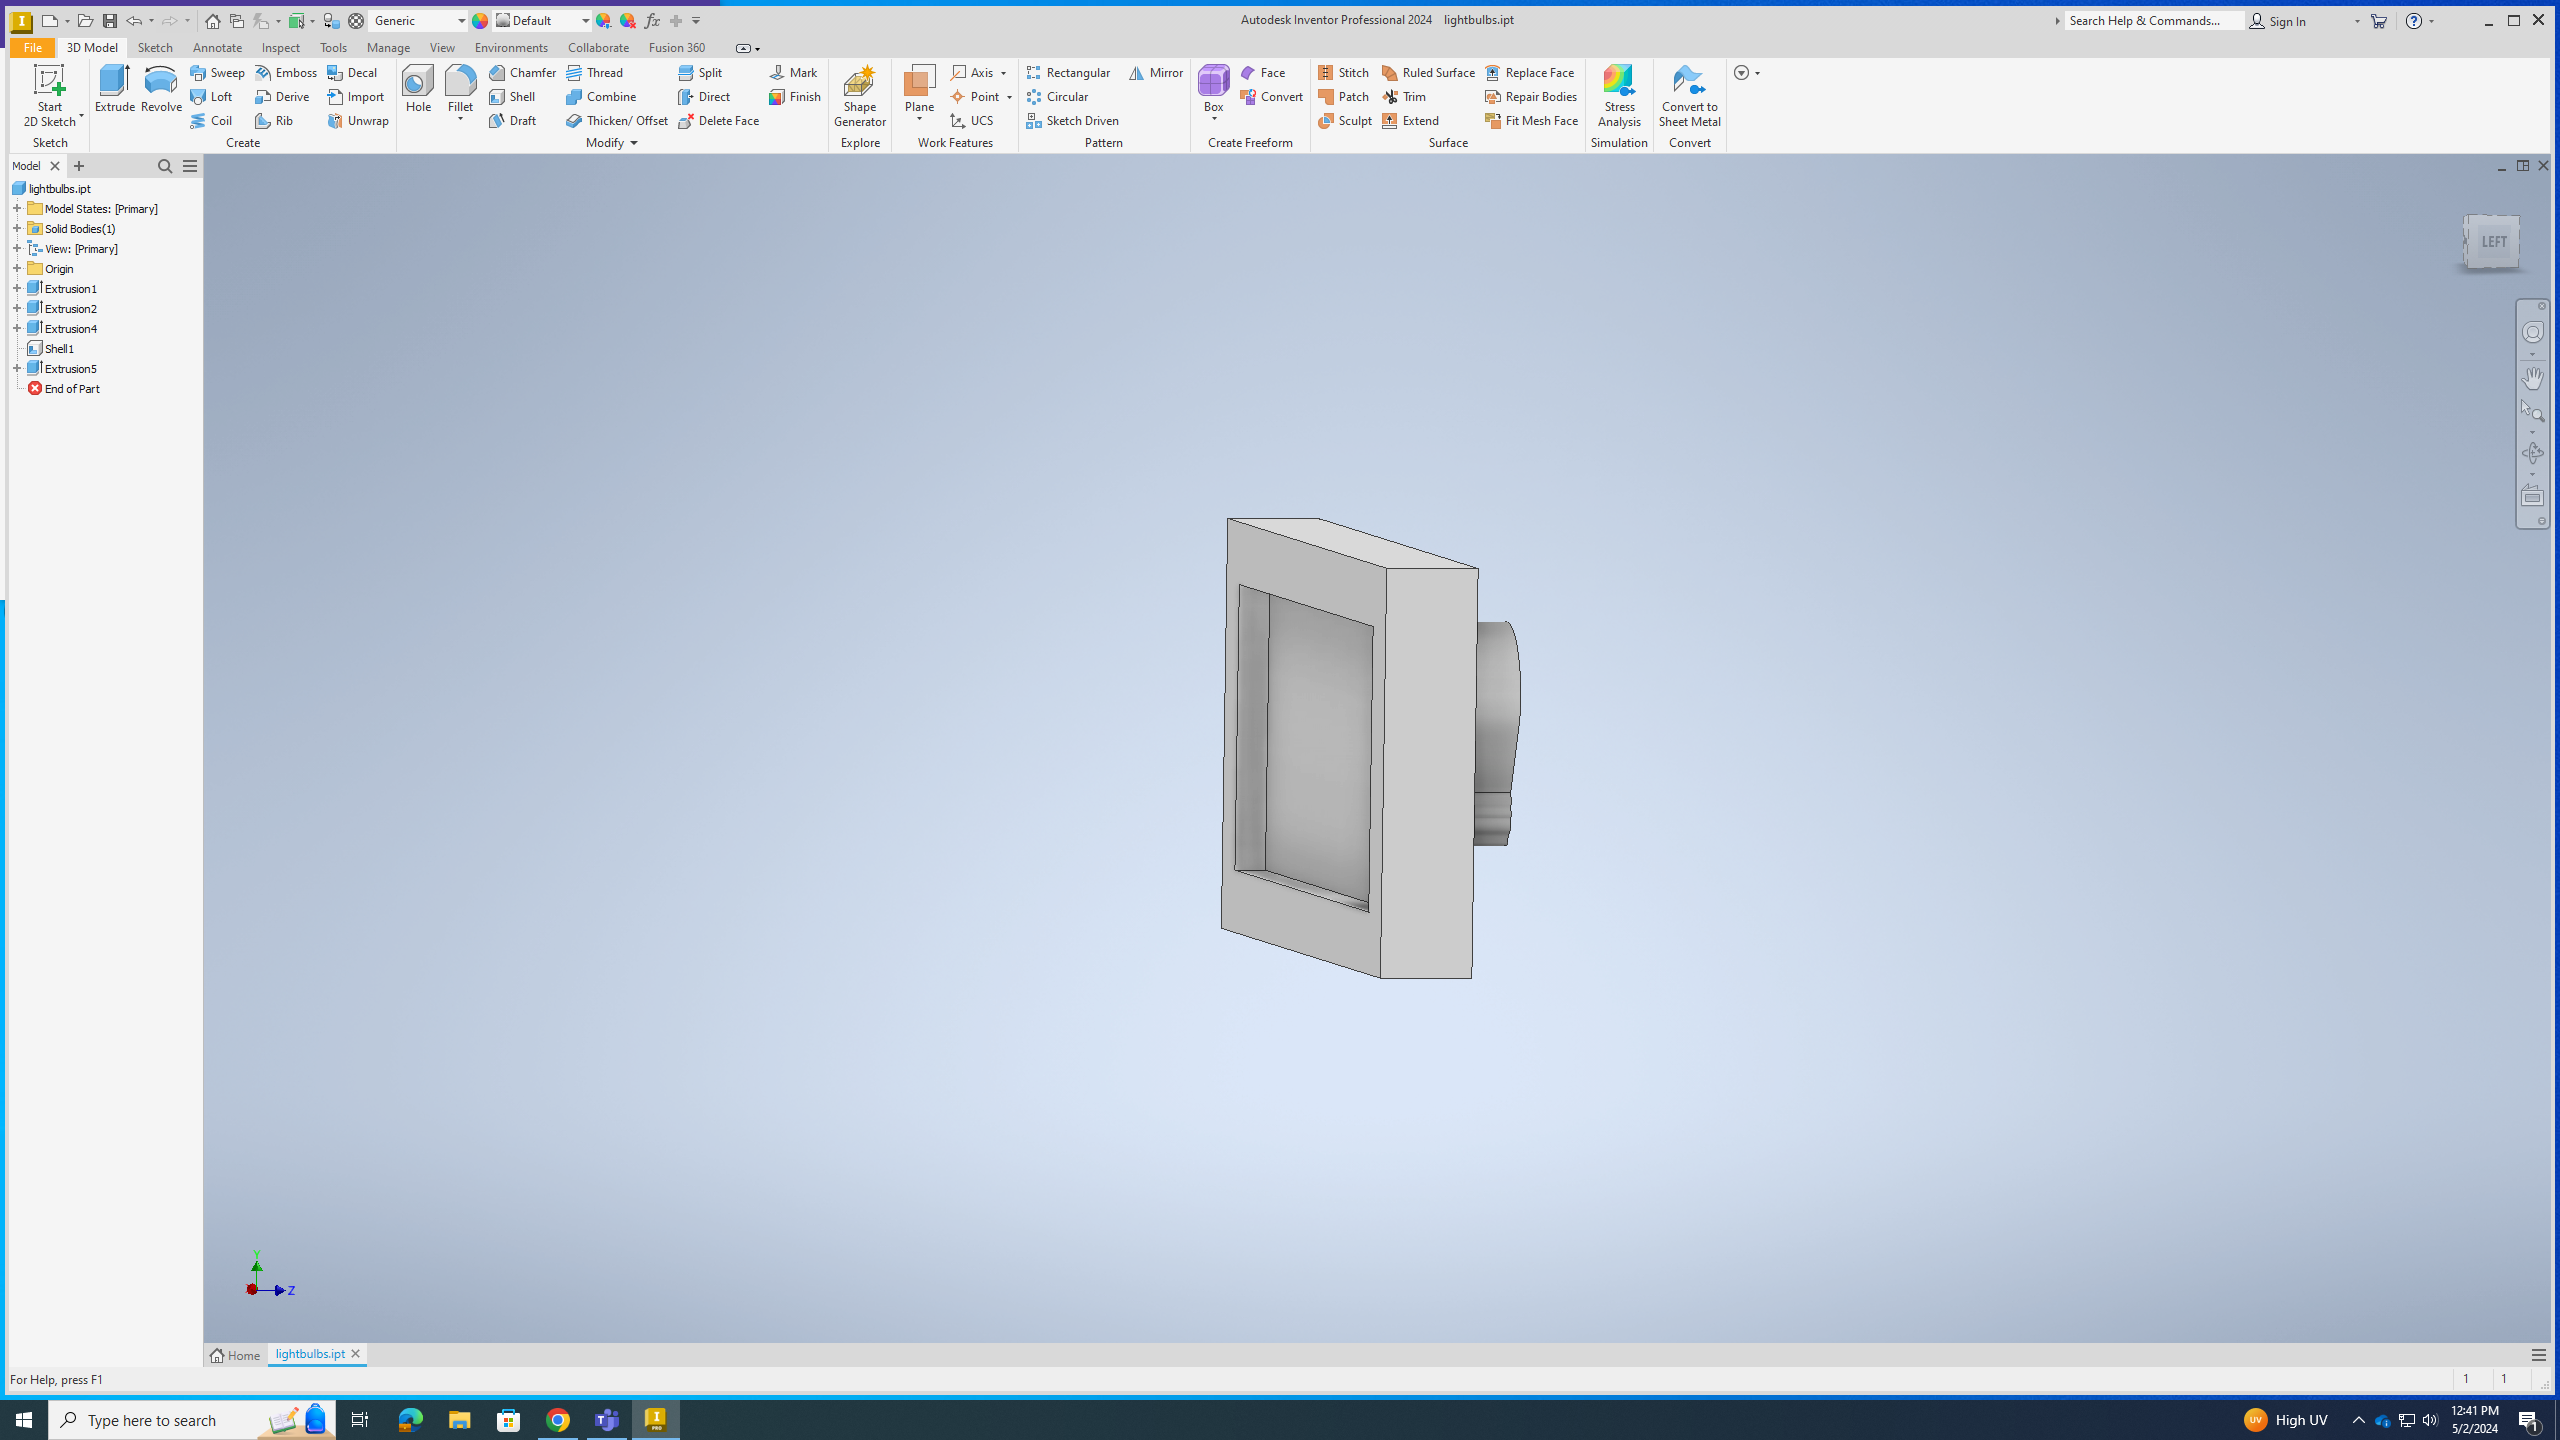
Task: Open Google Chrome from taskbar
Action: (558, 1420)
